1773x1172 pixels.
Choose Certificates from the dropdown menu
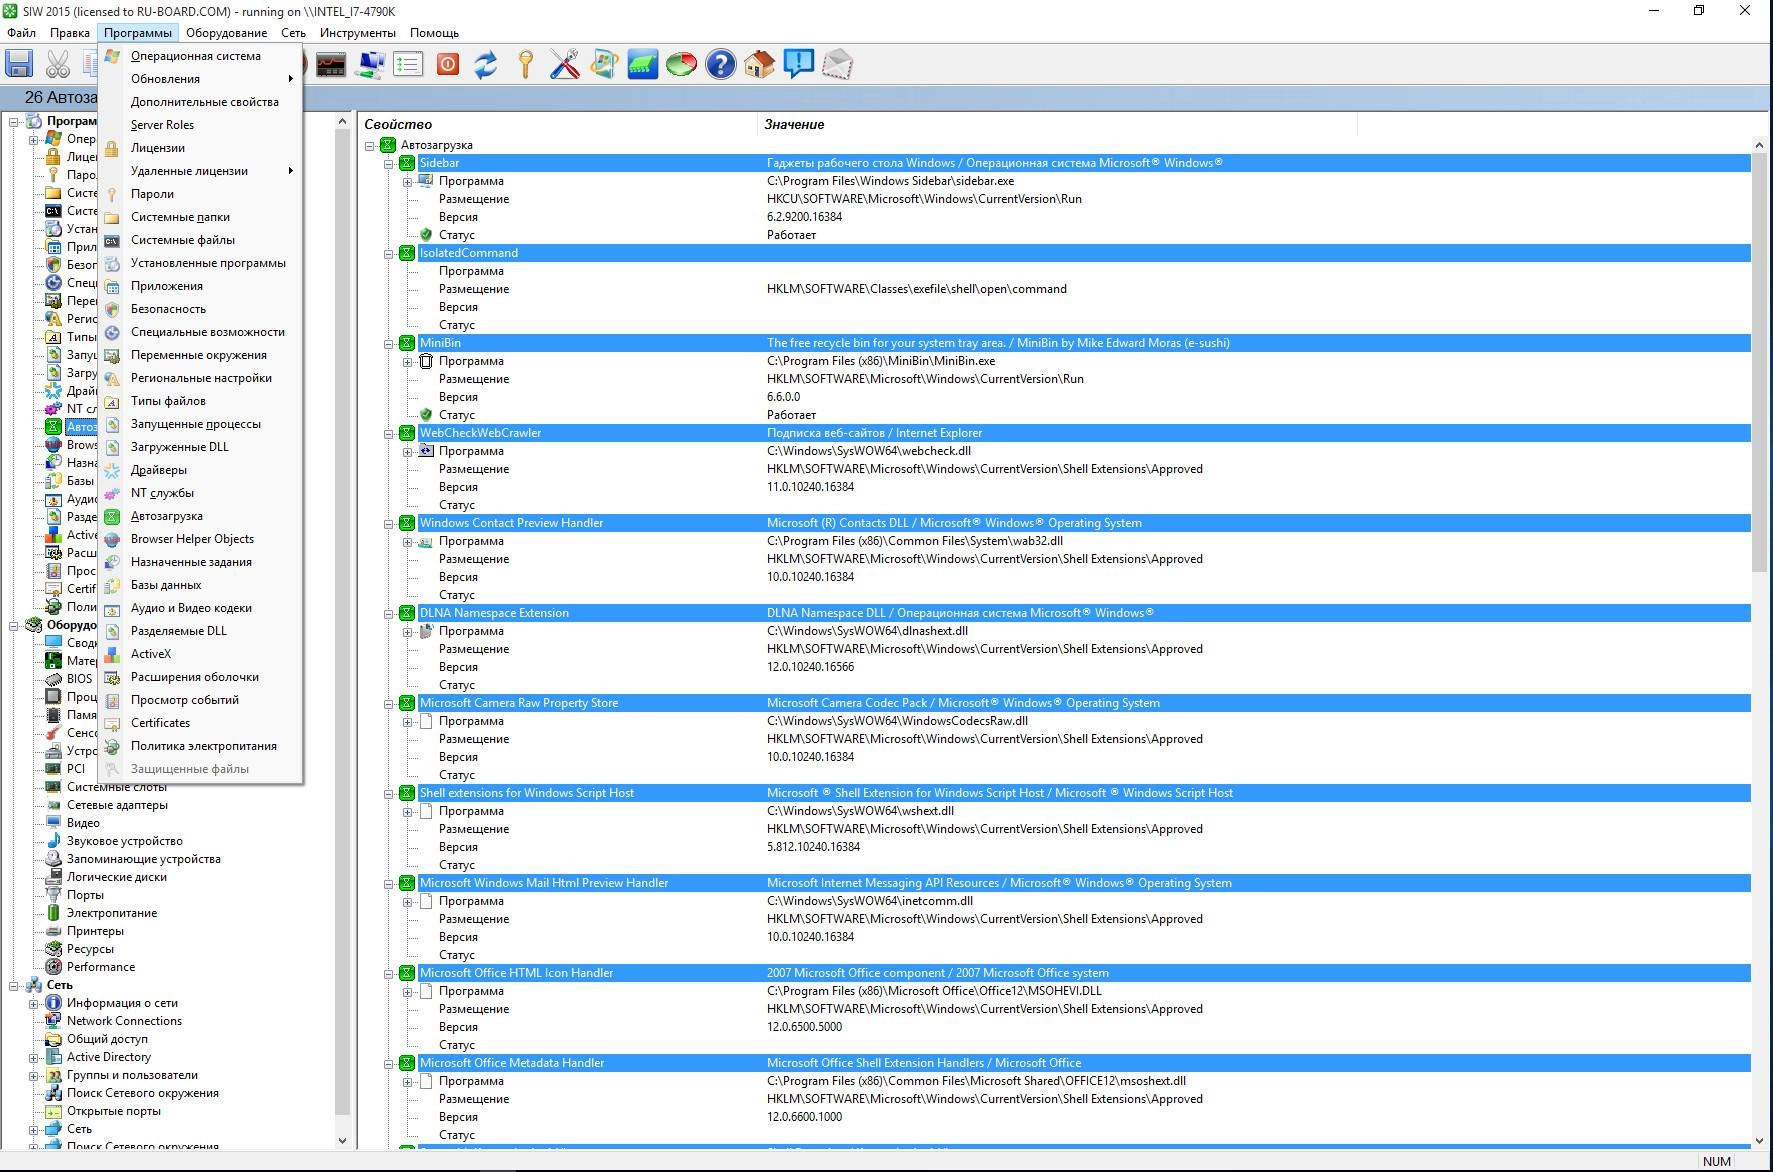(200, 723)
